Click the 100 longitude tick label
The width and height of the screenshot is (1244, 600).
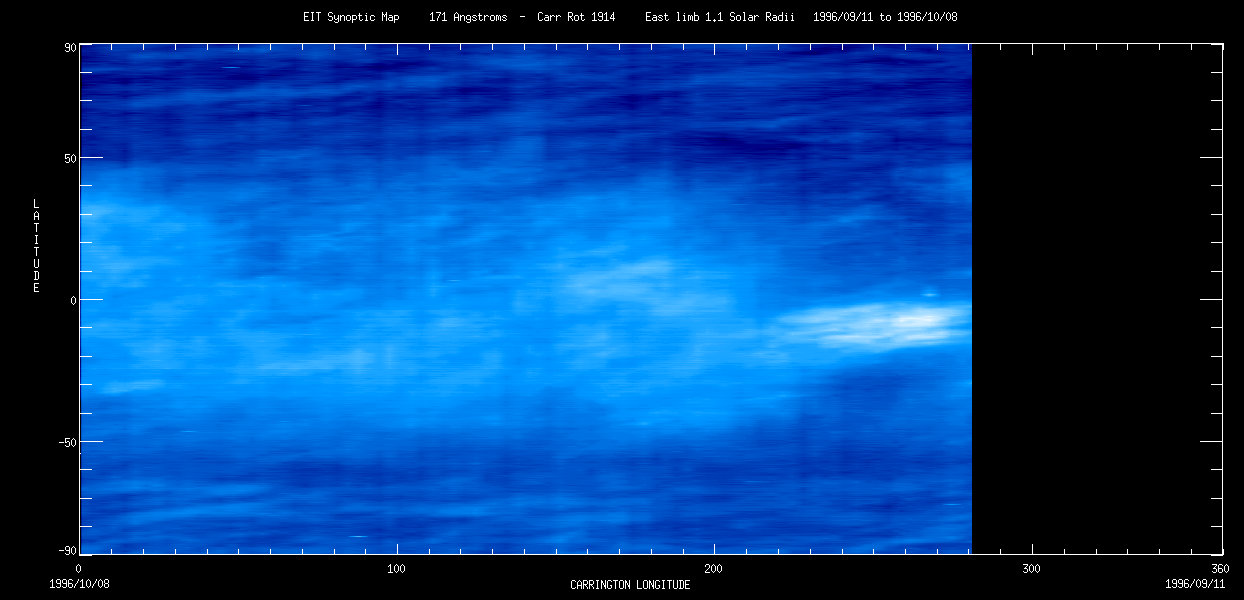point(397,569)
